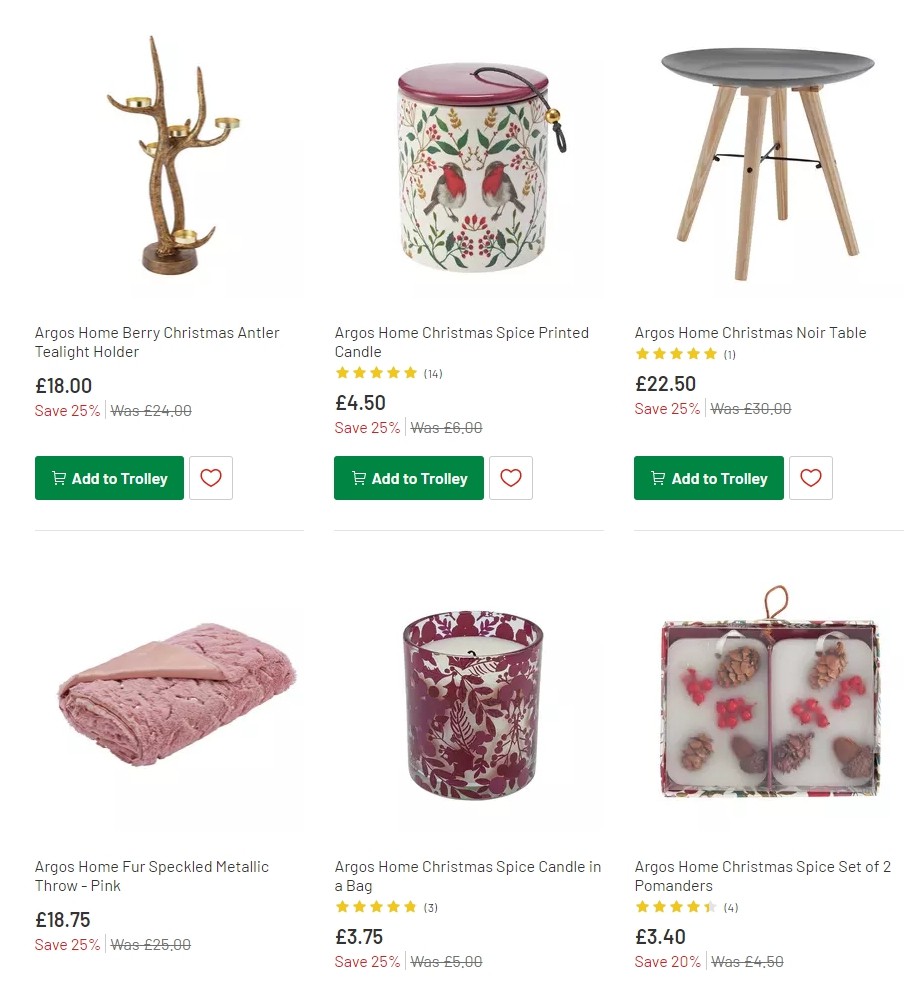Favourite the Christmas Spice Printed Candle
The image size is (915, 983).
click(x=510, y=478)
